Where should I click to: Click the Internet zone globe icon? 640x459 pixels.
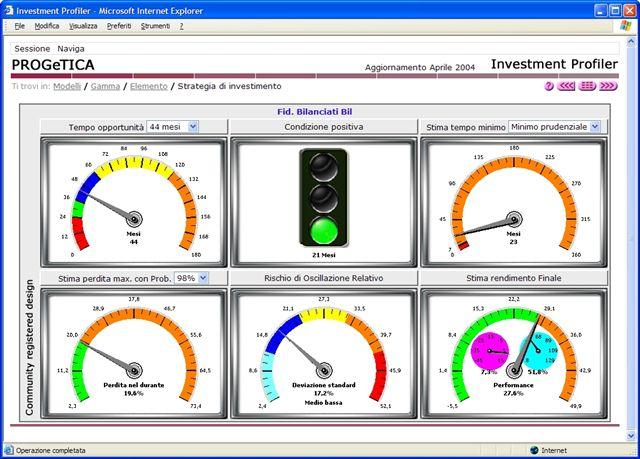[x=534, y=450]
